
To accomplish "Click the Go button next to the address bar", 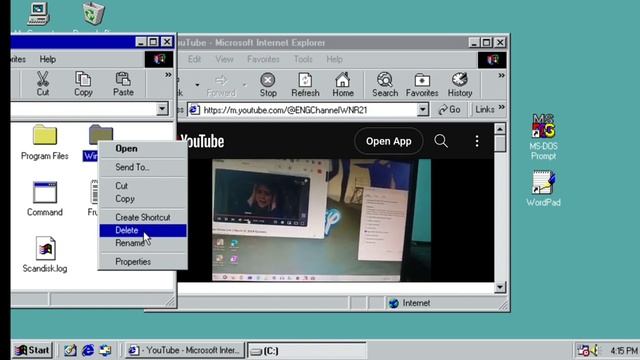I will coord(449,109).
